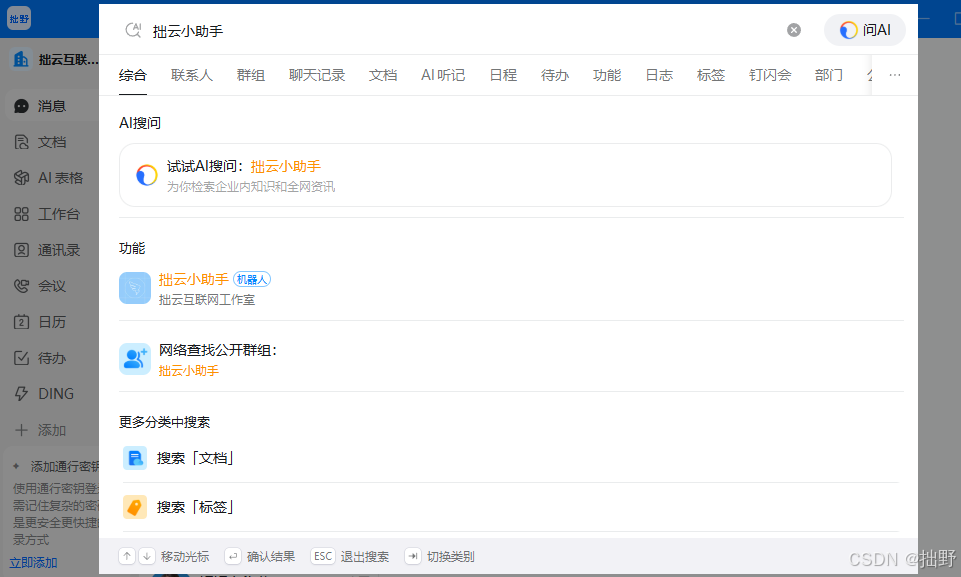Click the blue document icon
Viewport: 961px width, 577px height.
[x=135, y=458]
